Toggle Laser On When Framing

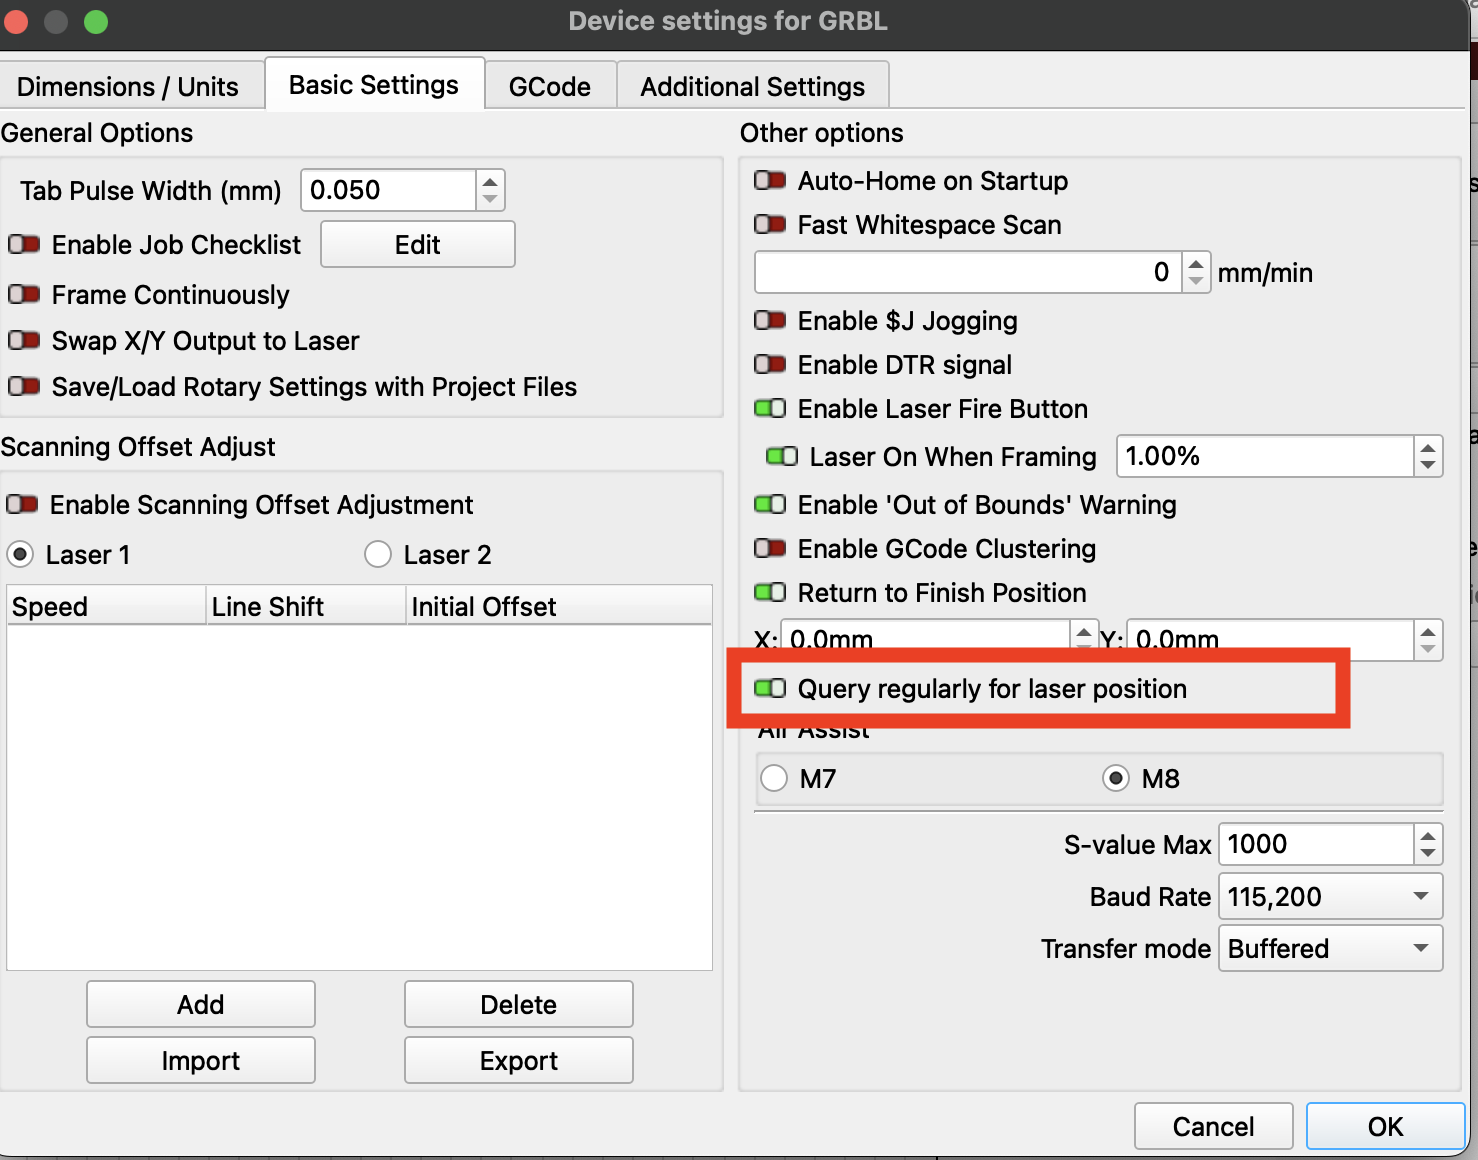point(782,456)
